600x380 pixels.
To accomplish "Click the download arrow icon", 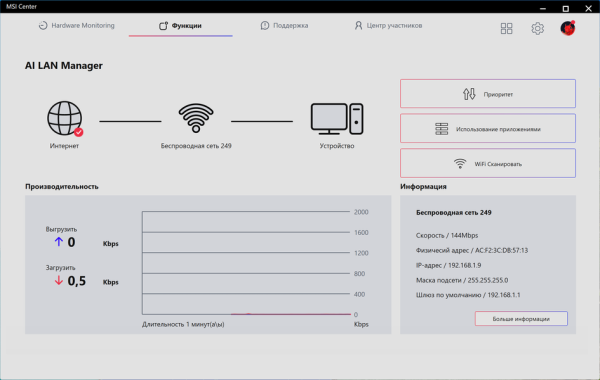I will tap(59, 281).
